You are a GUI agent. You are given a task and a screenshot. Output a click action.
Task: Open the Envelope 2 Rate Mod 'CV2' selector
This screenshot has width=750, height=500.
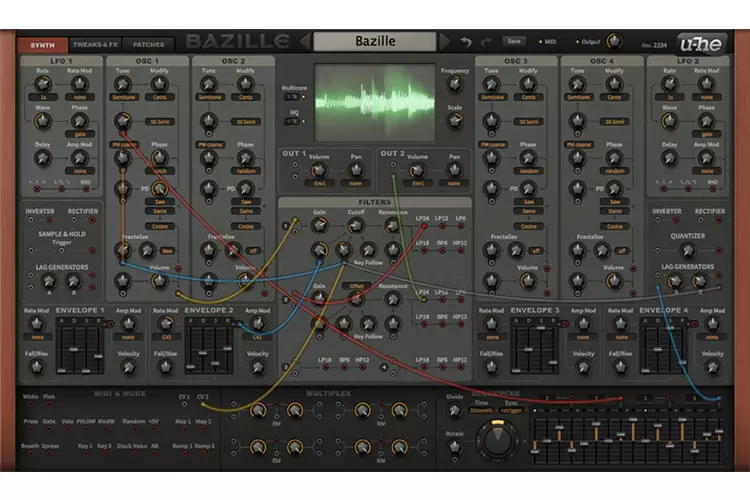click(166, 337)
